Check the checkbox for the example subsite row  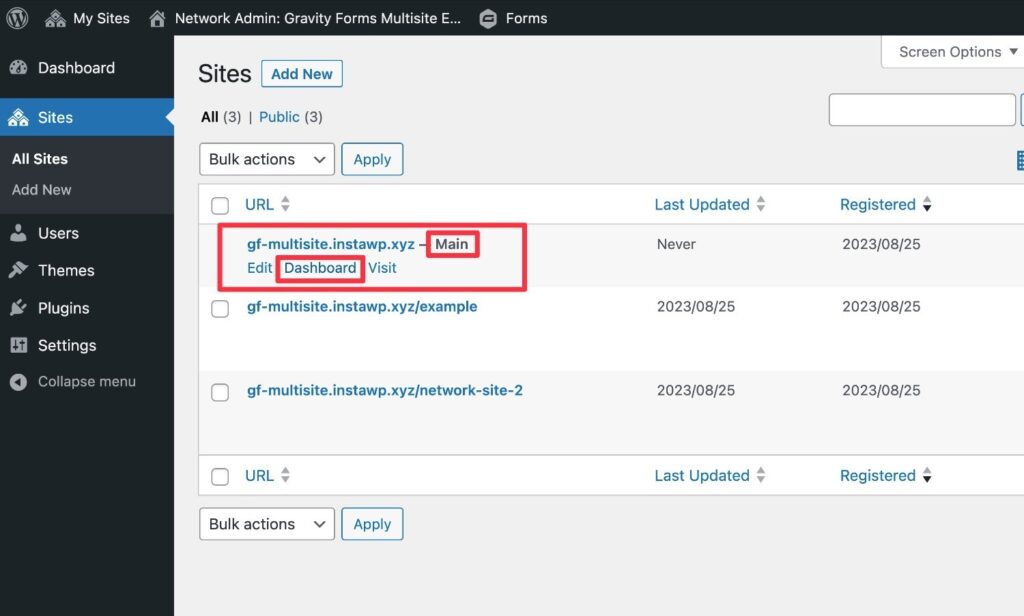pyautogui.click(x=220, y=309)
